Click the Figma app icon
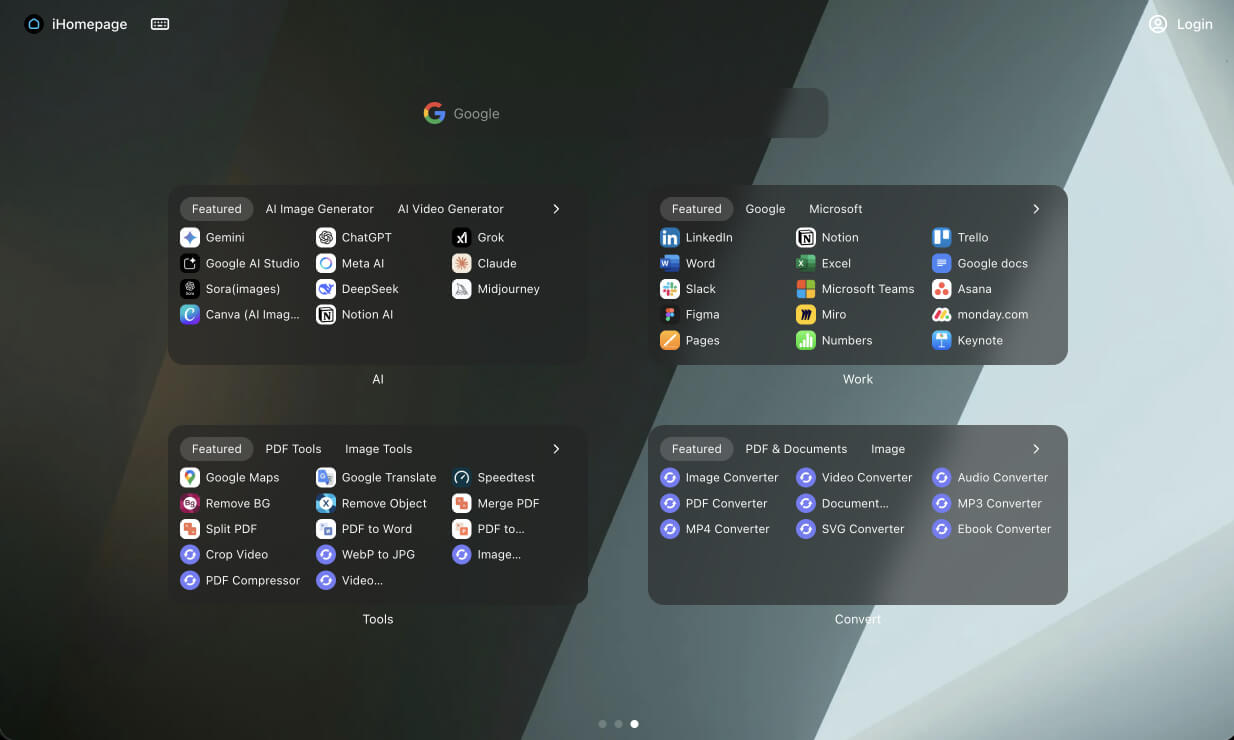This screenshot has width=1234, height=740. coord(670,315)
